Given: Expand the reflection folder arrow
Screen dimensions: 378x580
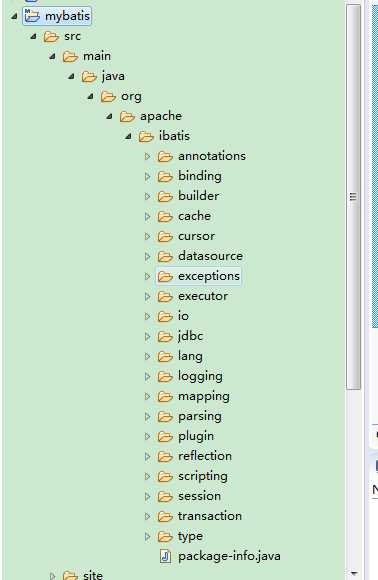Looking at the screenshot, I should coord(147,456).
